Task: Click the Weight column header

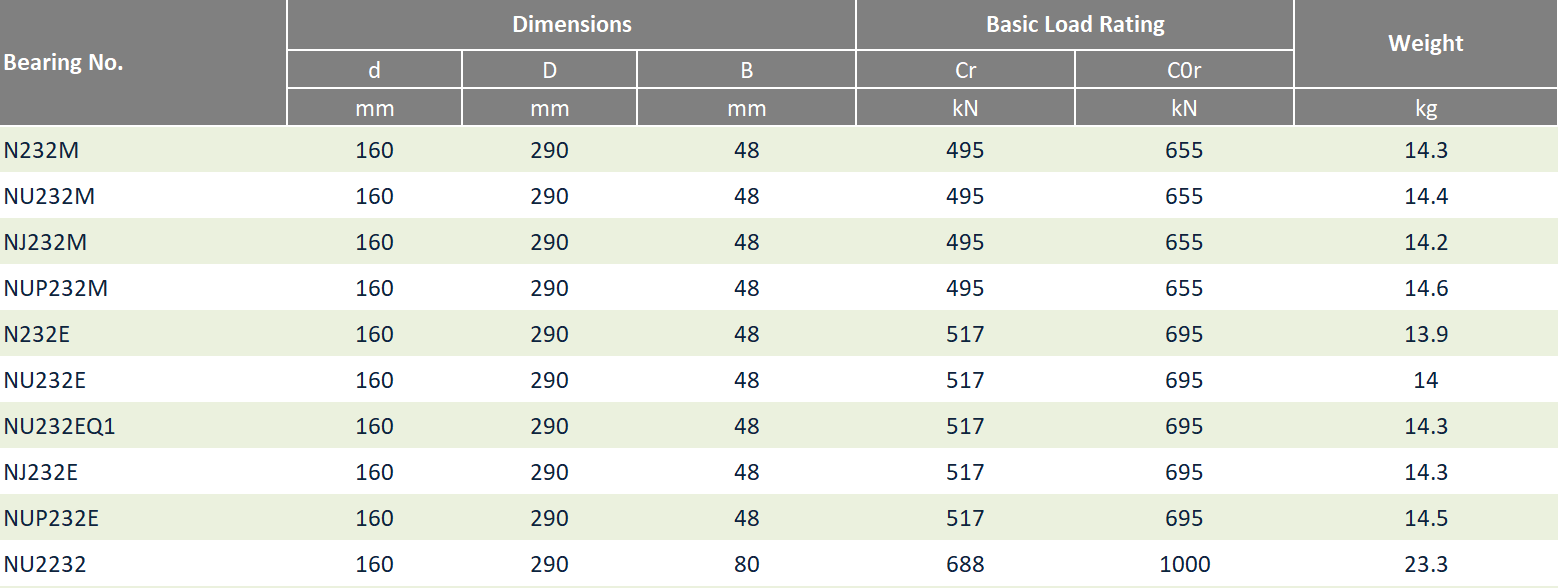Action: [x=1426, y=43]
